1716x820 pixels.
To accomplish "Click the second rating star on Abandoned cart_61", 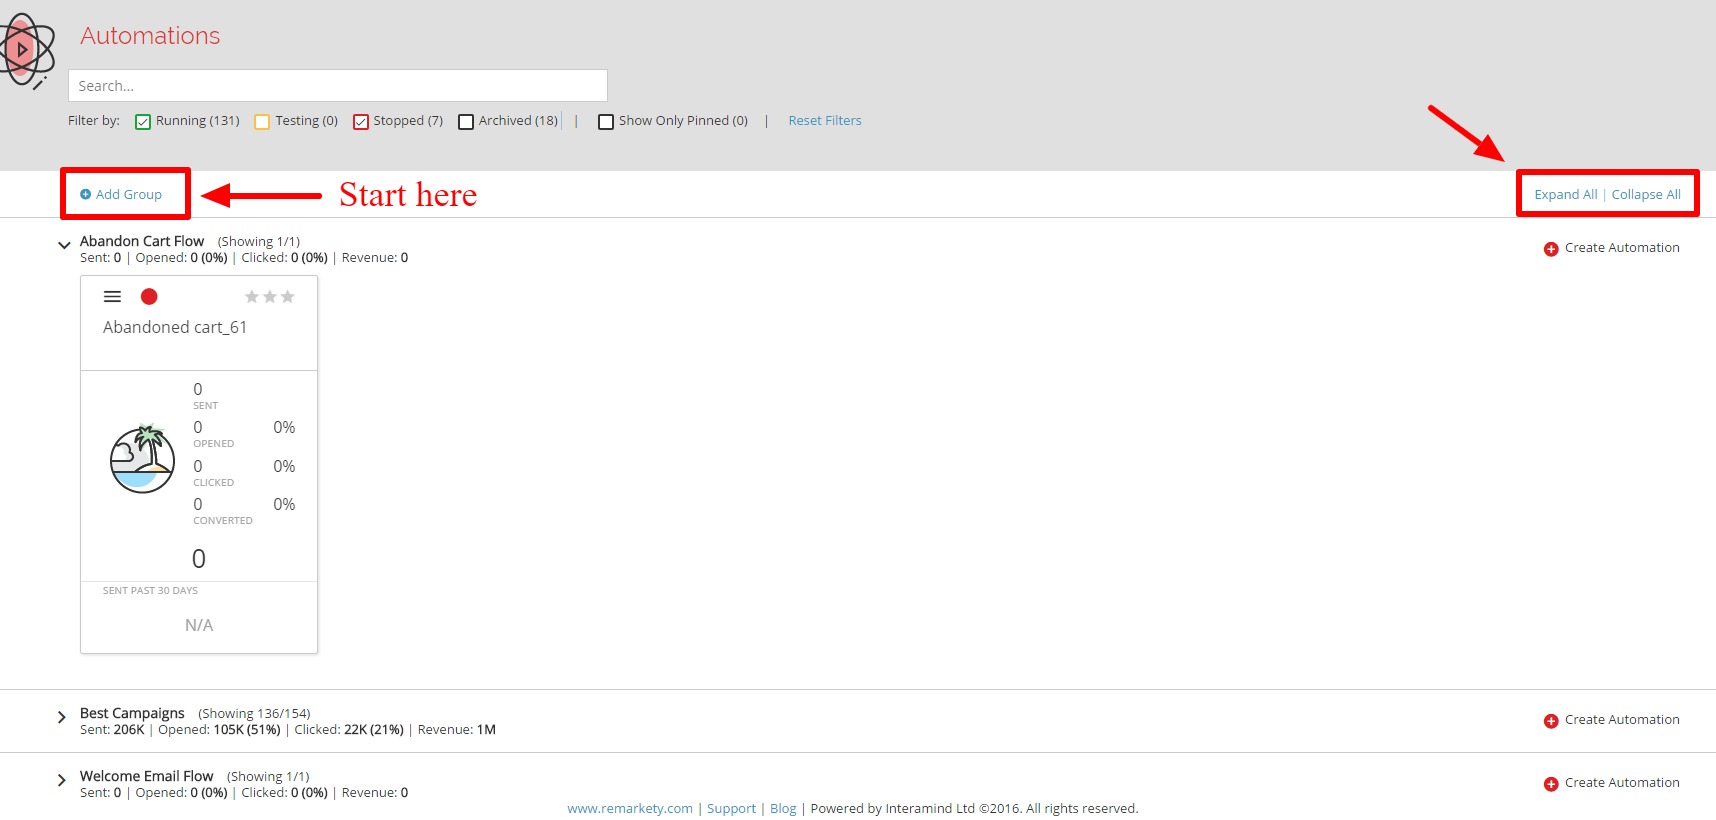I will [270, 297].
